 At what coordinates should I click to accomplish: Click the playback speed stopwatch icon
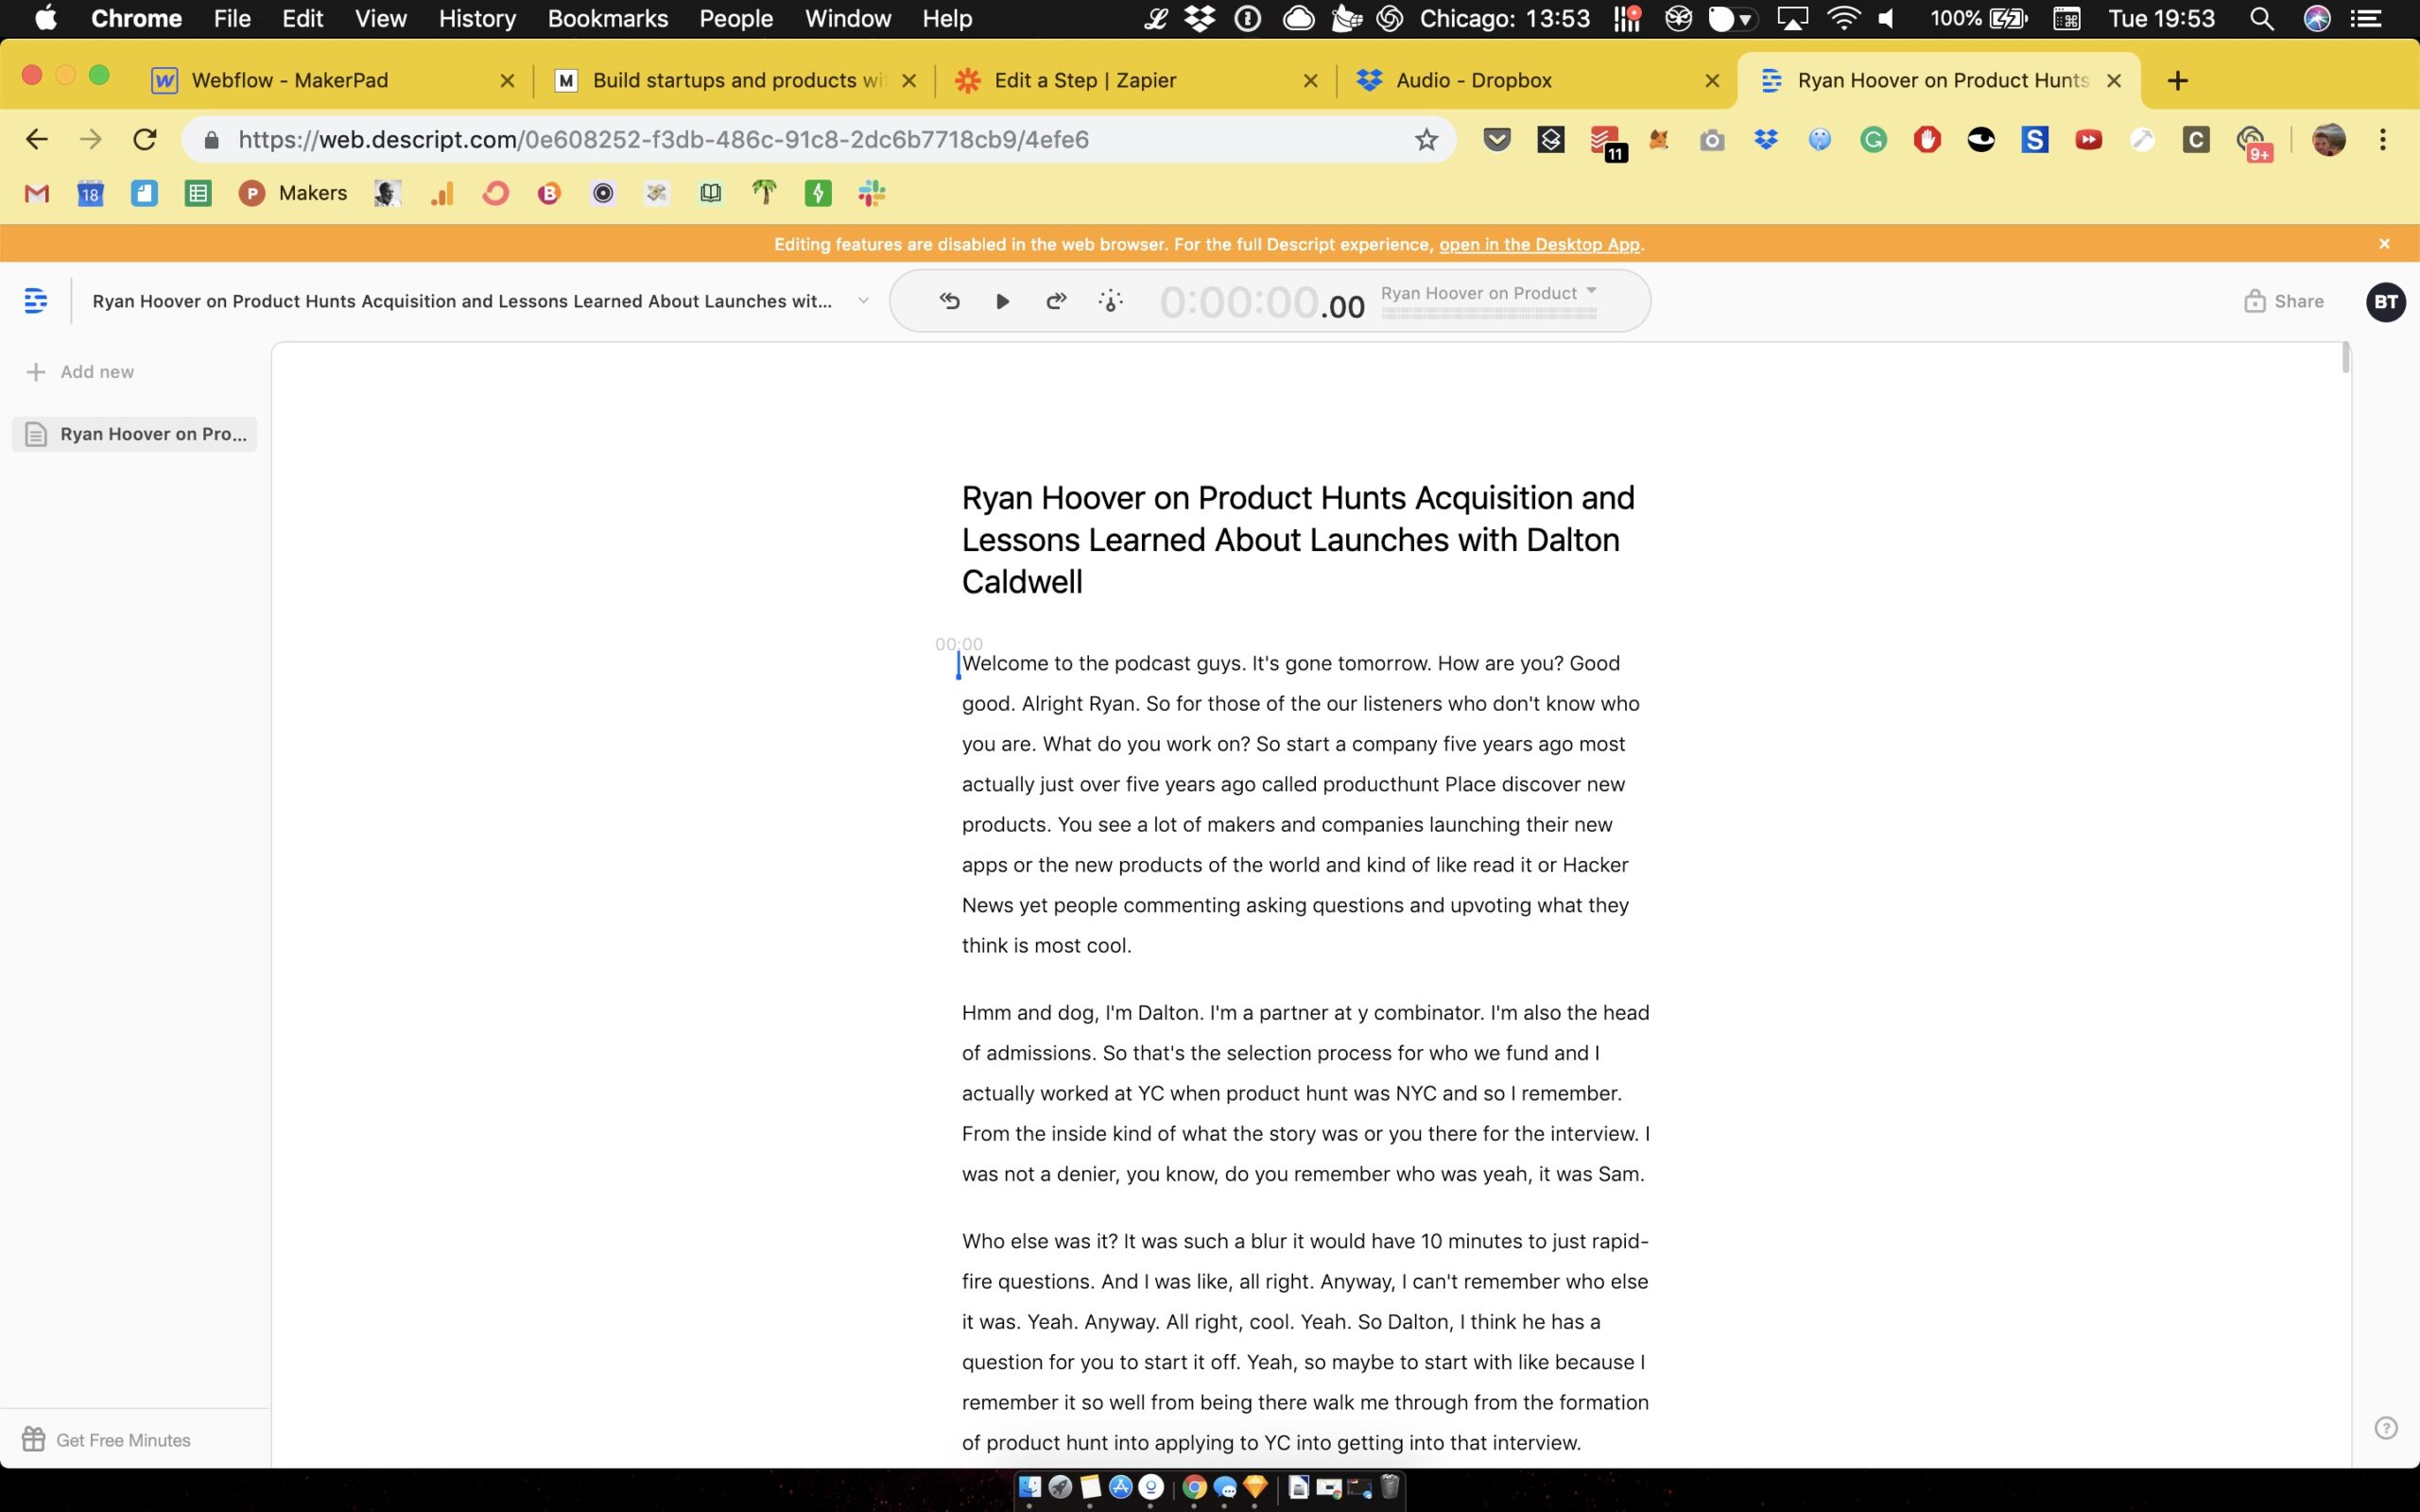pos(1110,301)
